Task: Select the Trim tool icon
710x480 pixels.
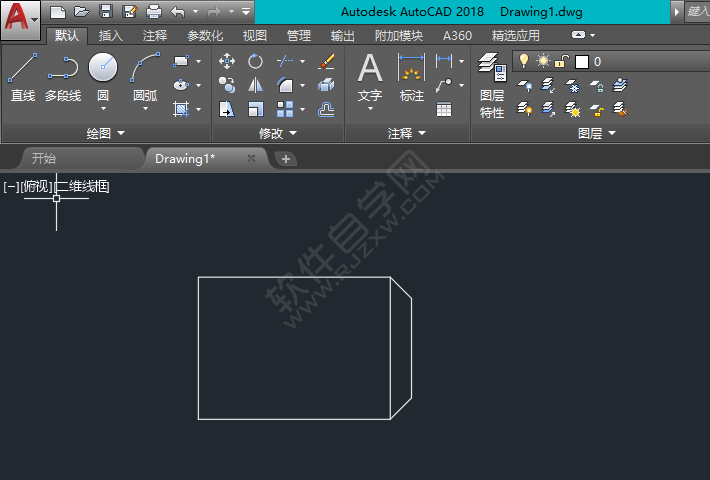Action: (x=285, y=61)
